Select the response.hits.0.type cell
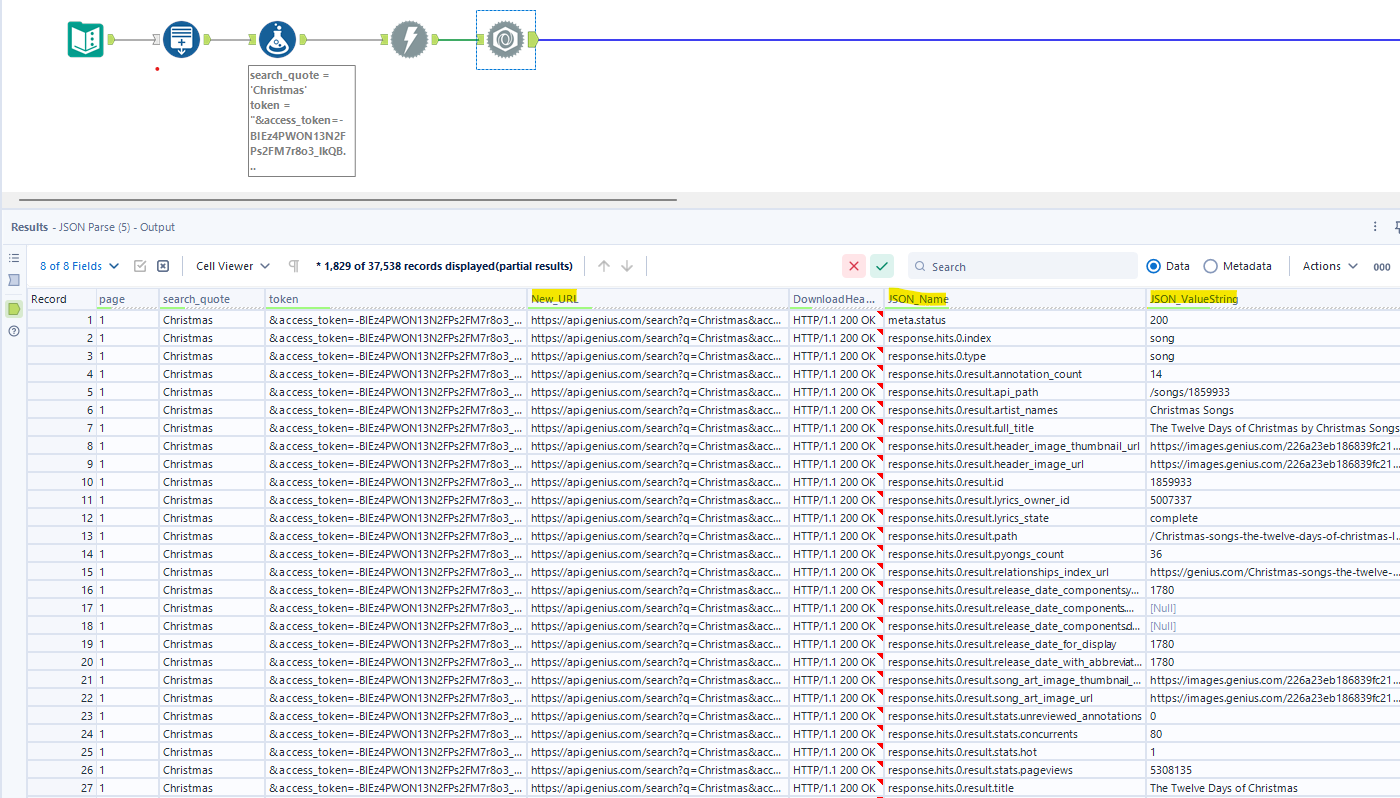The width and height of the screenshot is (1400, 798). pyautogui.click(x=1016, y=356)
